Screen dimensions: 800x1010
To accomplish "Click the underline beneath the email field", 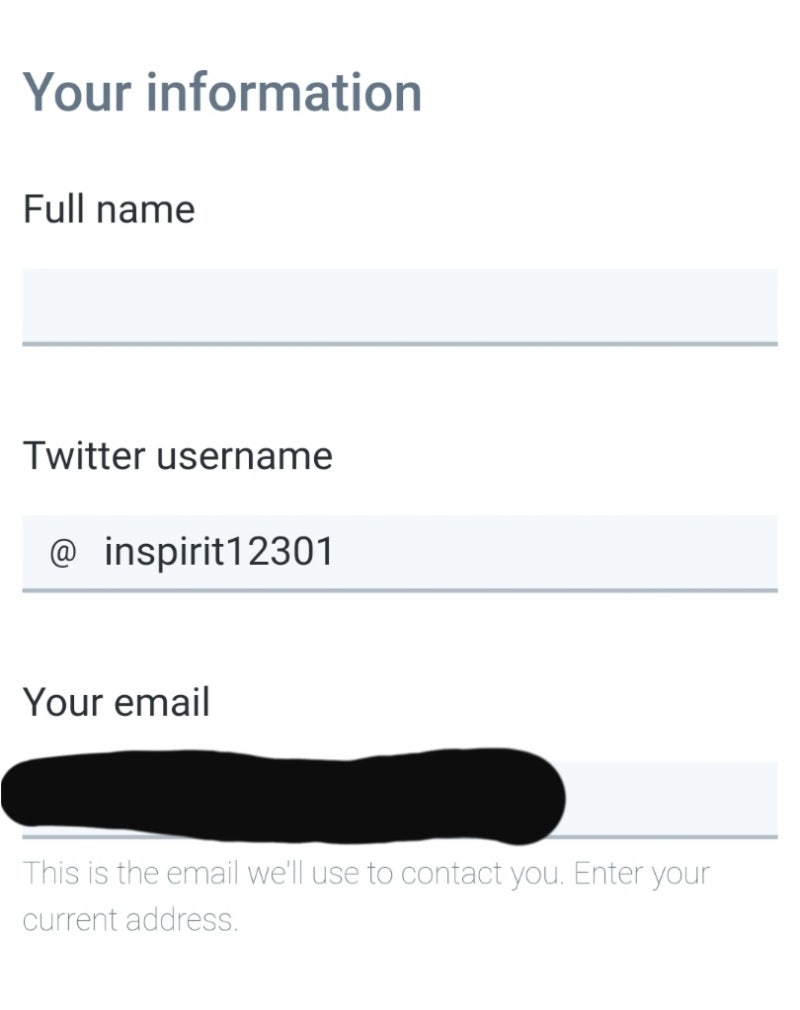I will [x=672, y=836].
